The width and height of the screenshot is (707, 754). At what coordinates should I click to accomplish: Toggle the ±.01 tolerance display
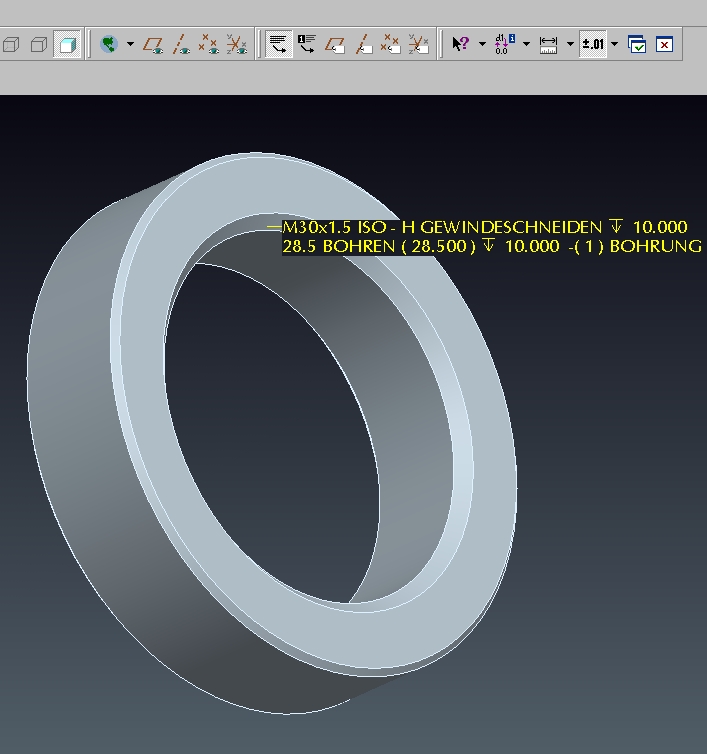pyautogui.click(x=593, y=44)
